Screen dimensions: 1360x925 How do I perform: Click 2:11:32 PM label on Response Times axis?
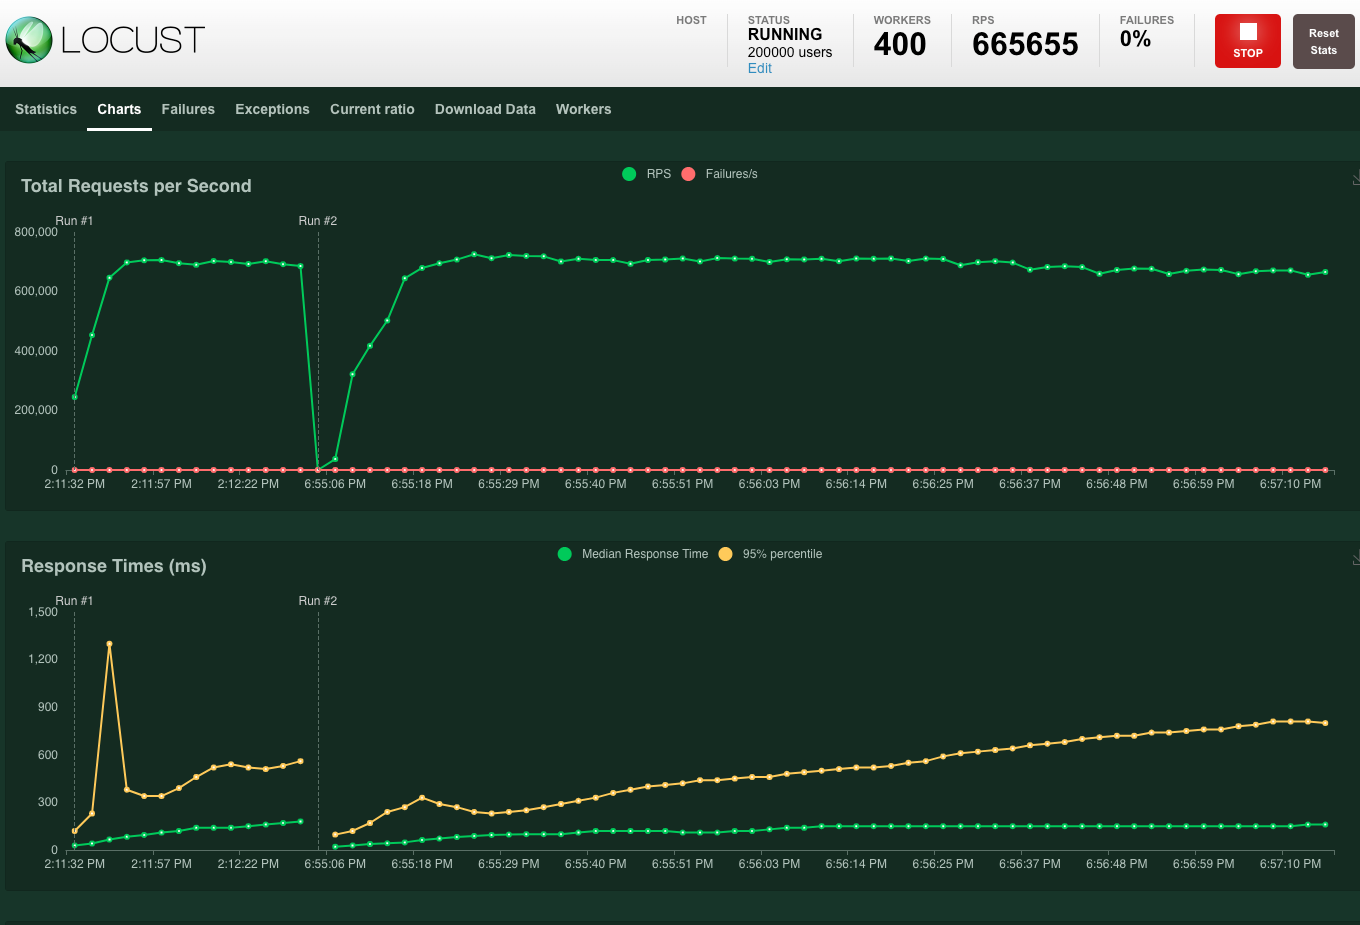coord(74,864)
